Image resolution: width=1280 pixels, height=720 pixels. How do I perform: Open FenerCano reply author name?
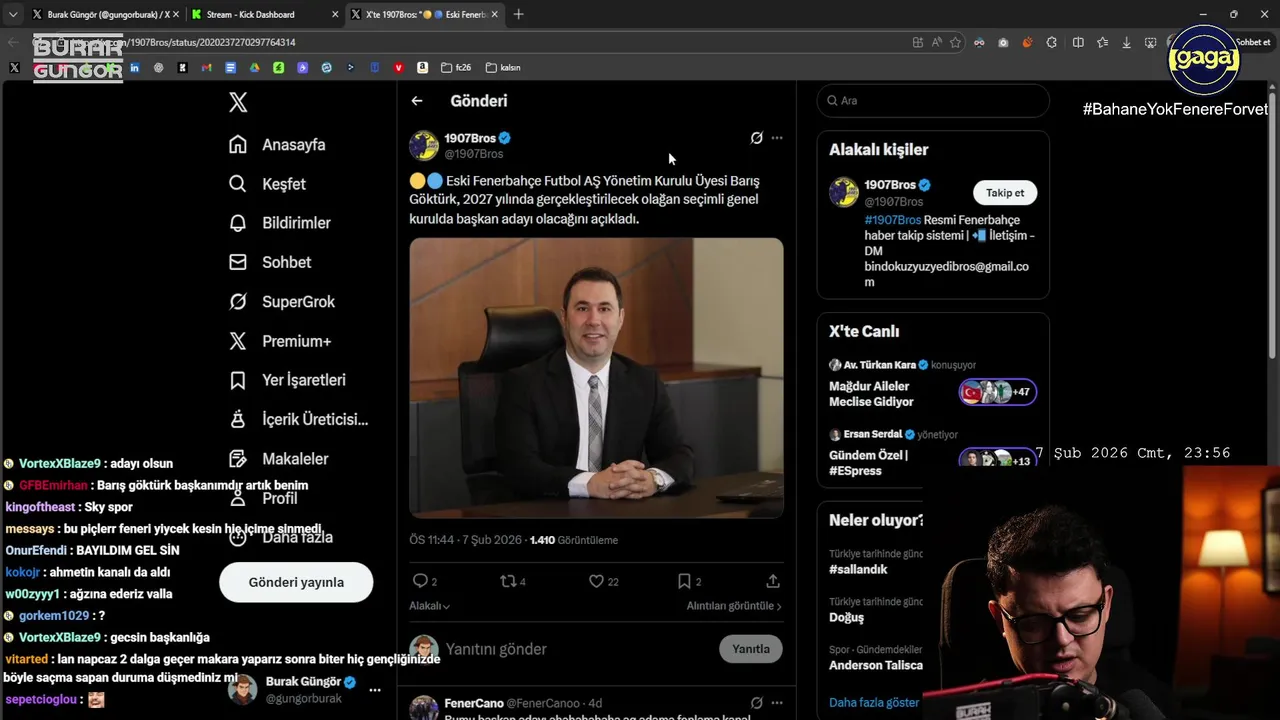[x=474, y=703]
